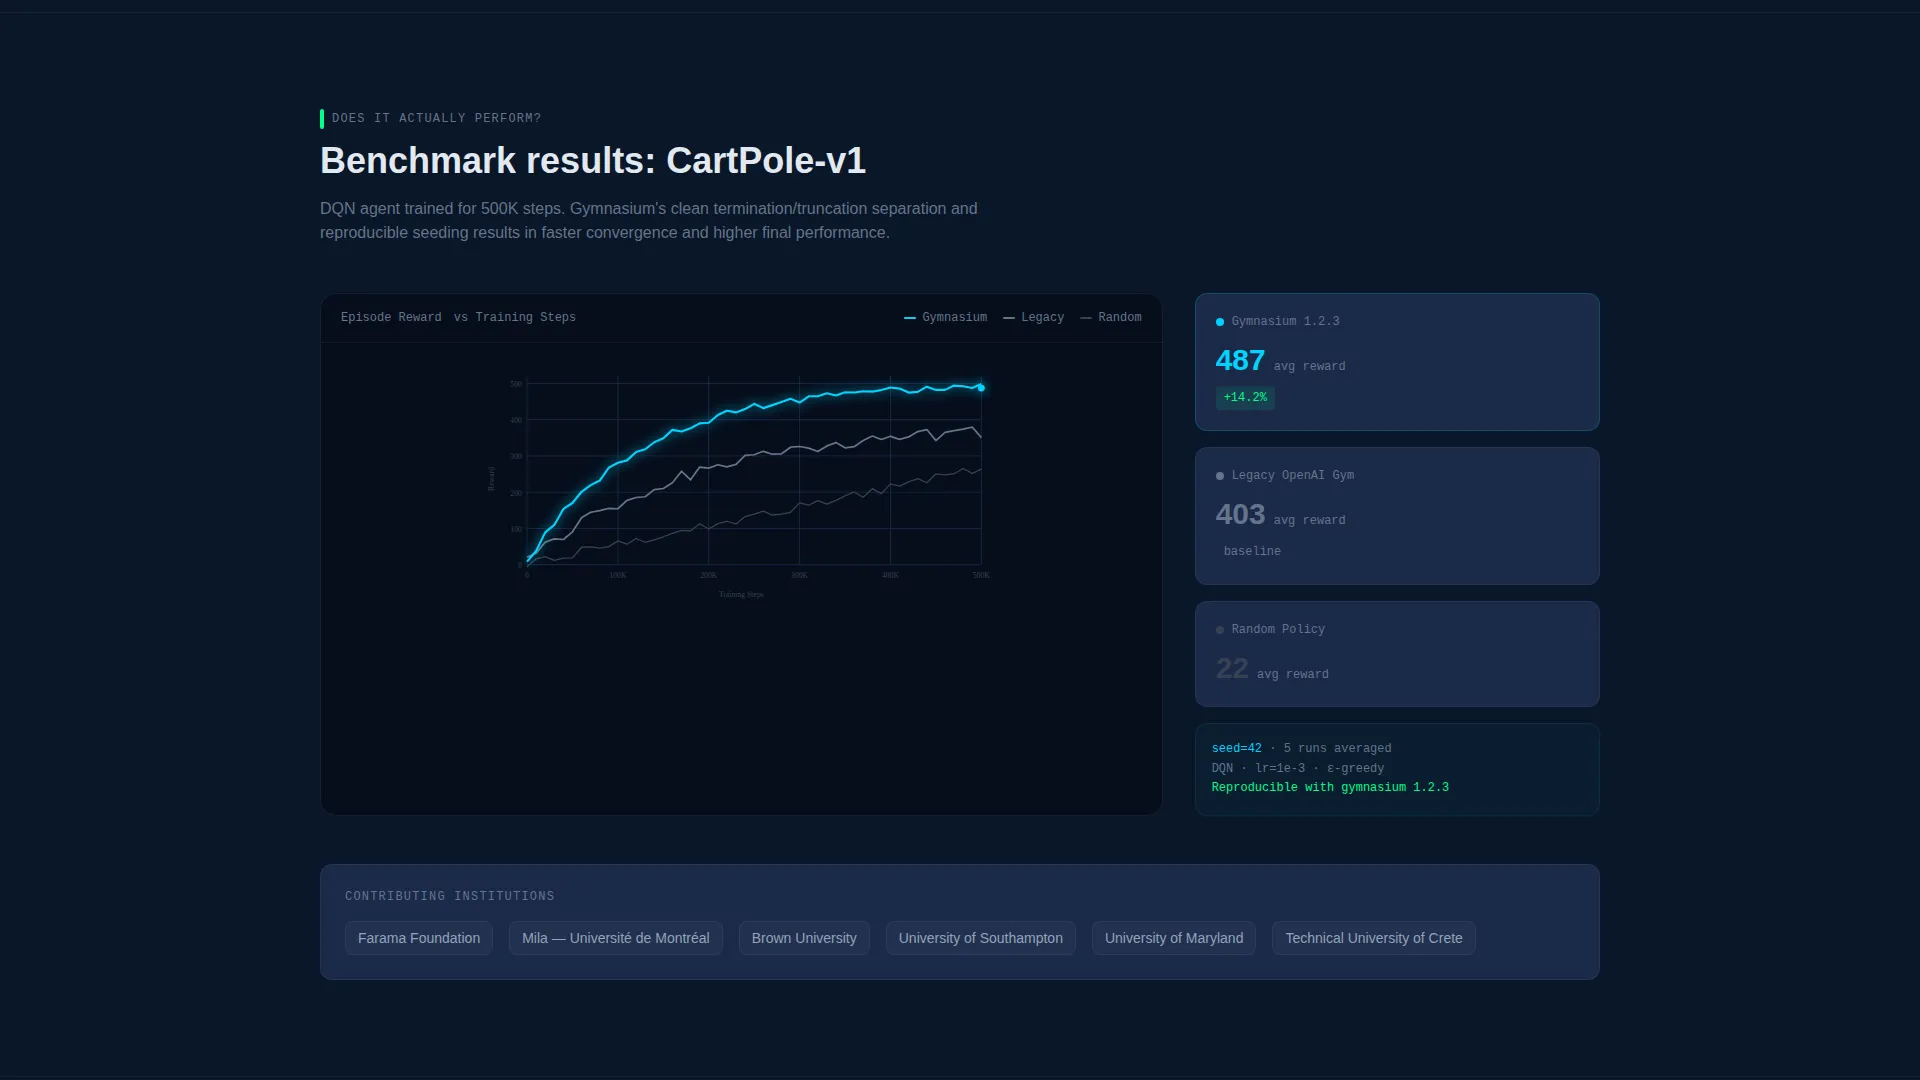Click the 'DQN · lr=1e-3 · ε-greedy' line
The height and width of the screenshot is (1080, 1920).
click(x=1298, y=768)
